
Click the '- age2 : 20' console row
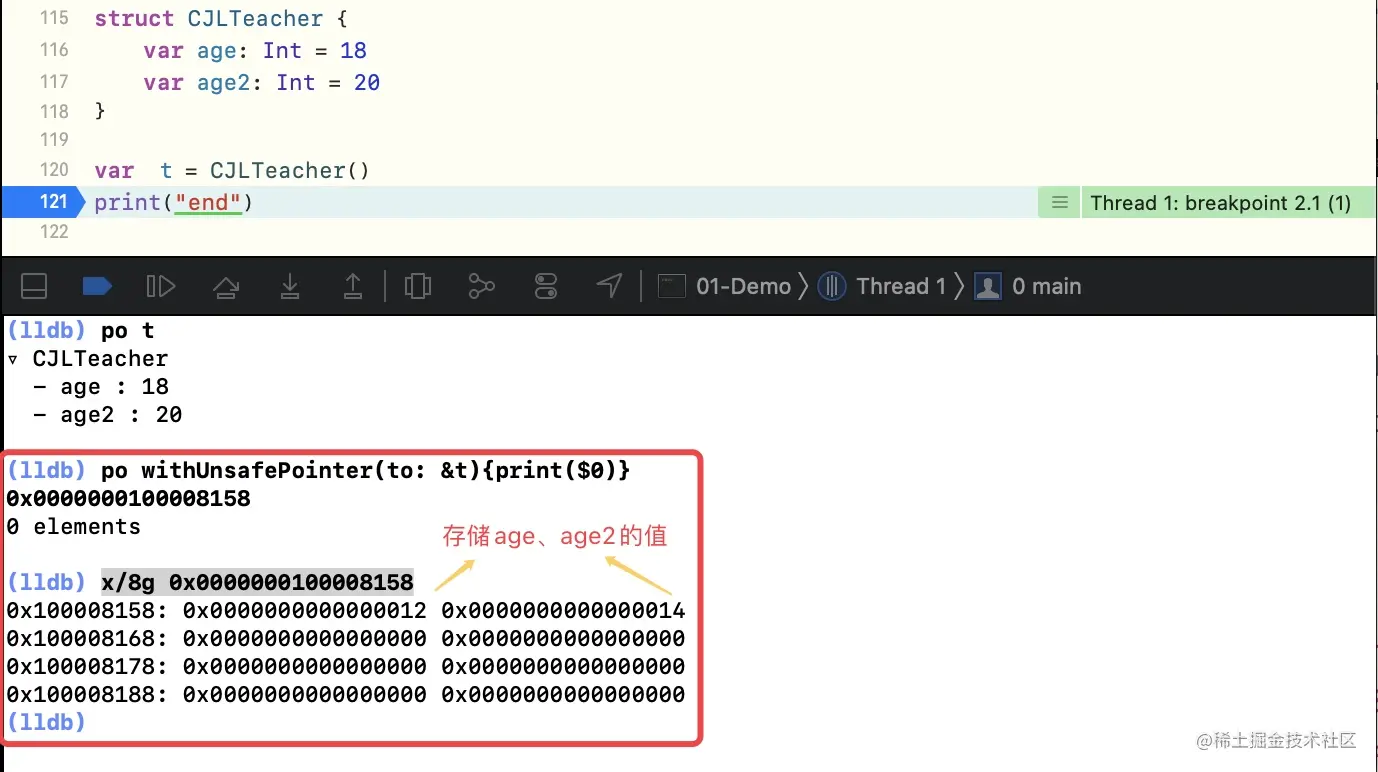point(108,415)
